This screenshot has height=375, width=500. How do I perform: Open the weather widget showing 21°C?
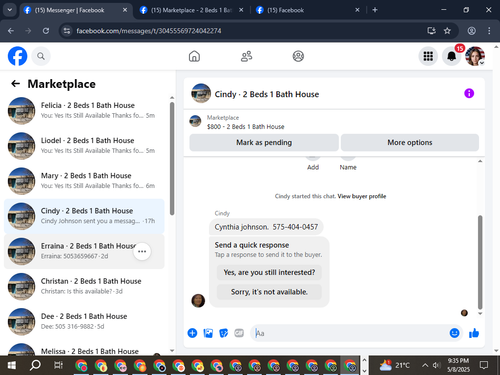click(394, 365)
